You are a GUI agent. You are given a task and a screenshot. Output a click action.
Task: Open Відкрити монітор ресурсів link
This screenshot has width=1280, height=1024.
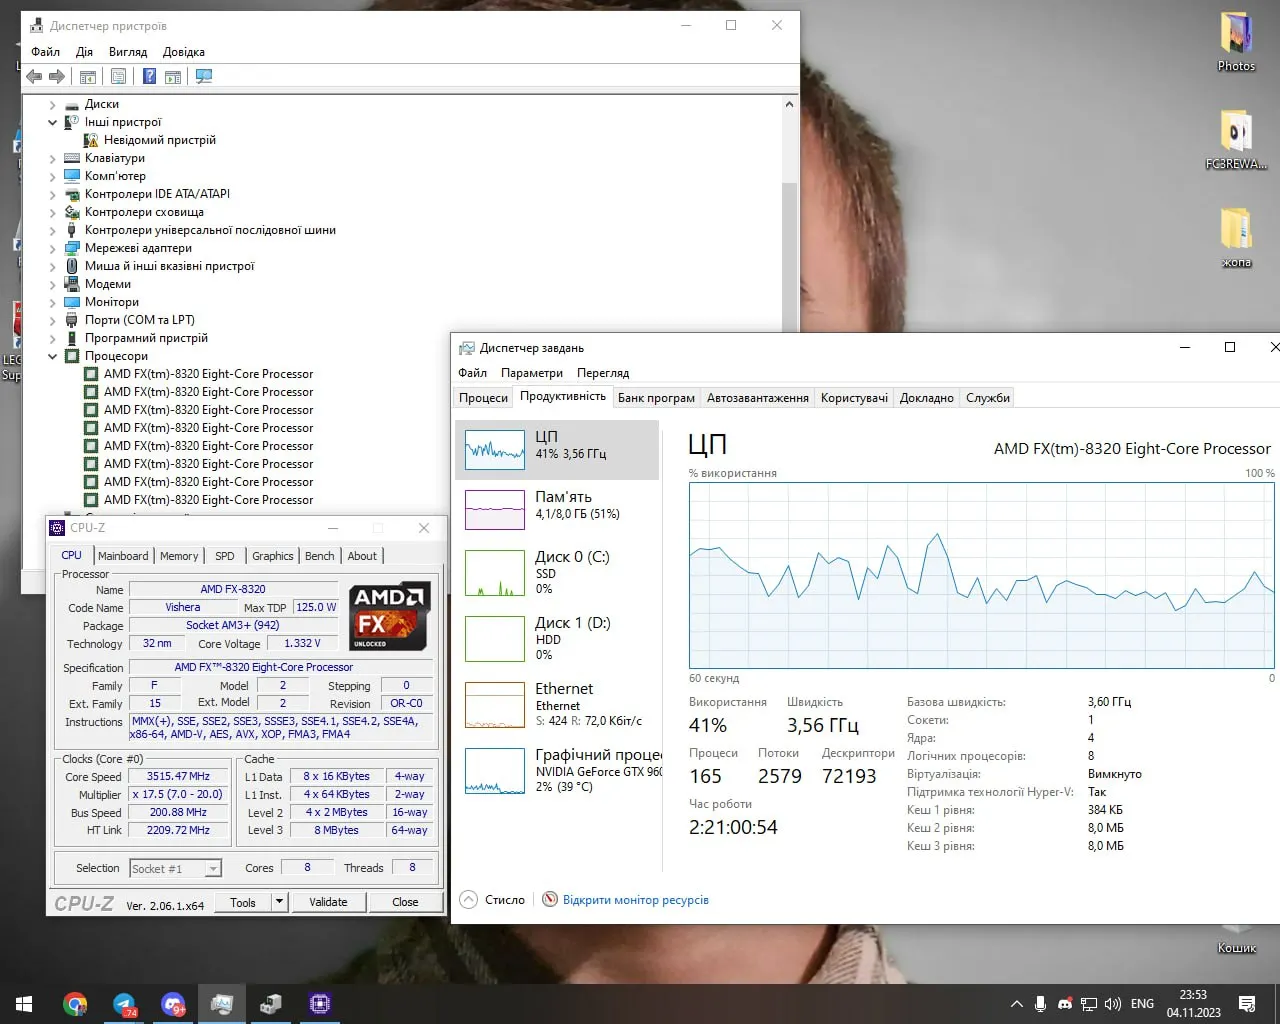point(636,900)
